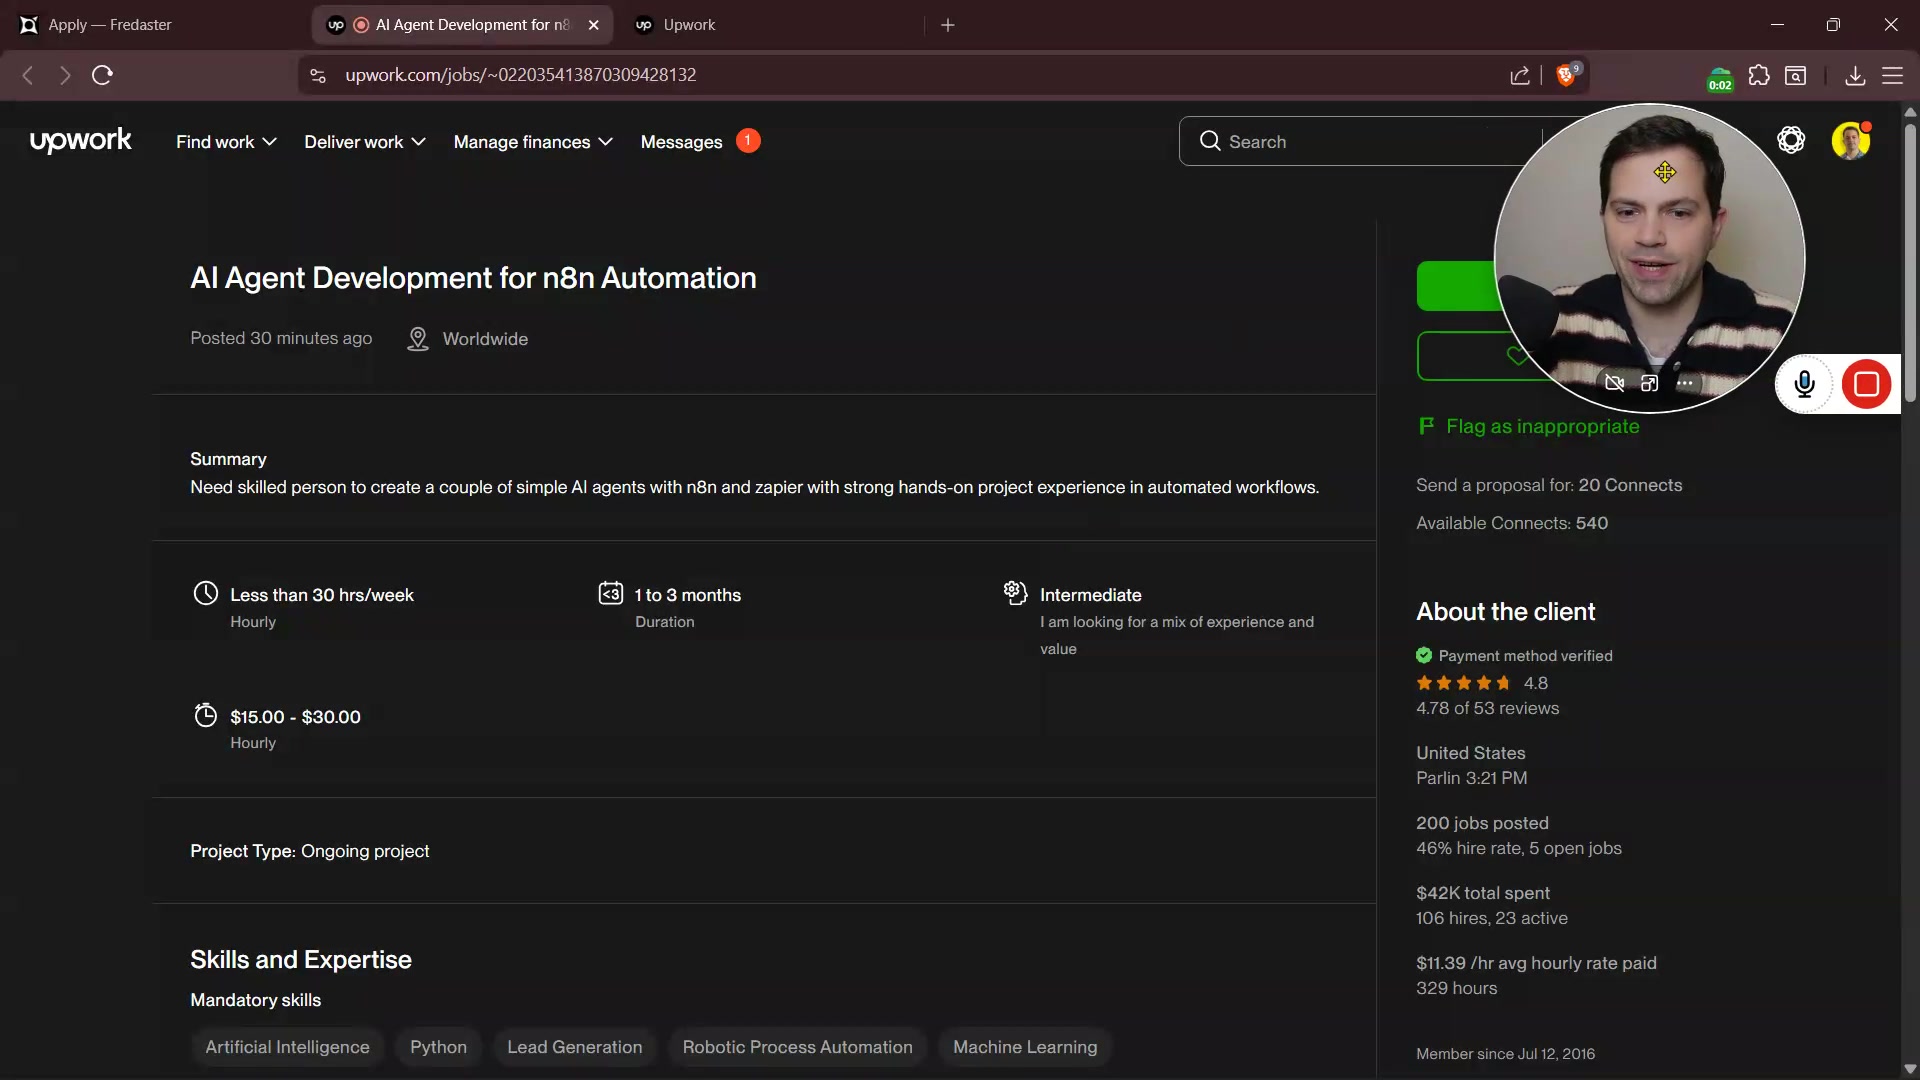Click the Brave Shields lion icon
This screenshot has width=1920, height=1080.
(1566, 75)
